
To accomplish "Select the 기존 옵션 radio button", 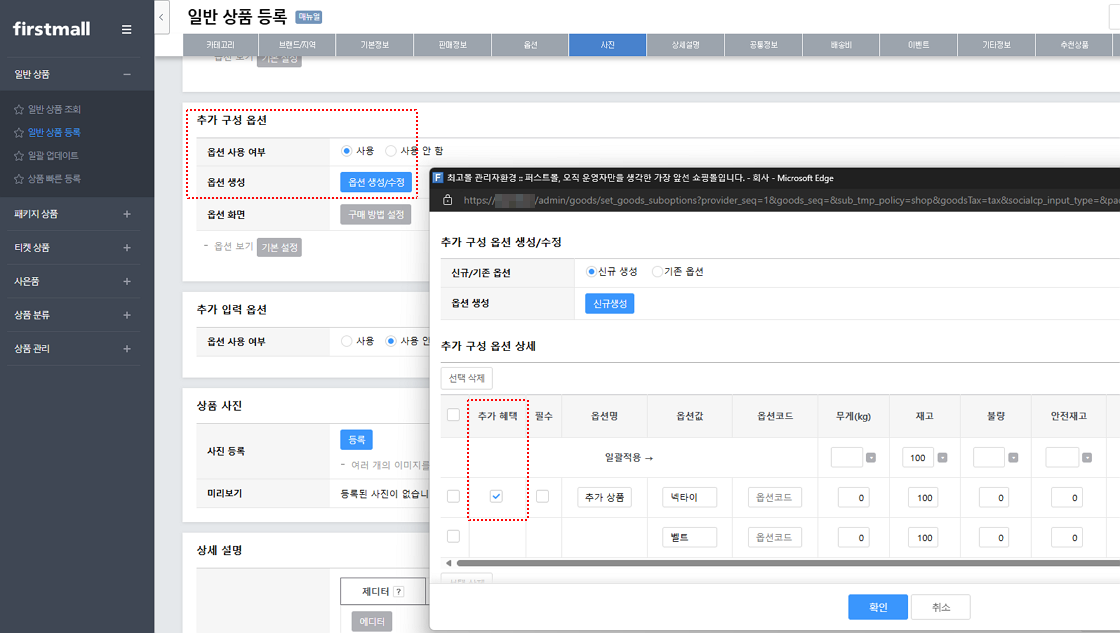I will pyautogui.click(x=657, y=271).
